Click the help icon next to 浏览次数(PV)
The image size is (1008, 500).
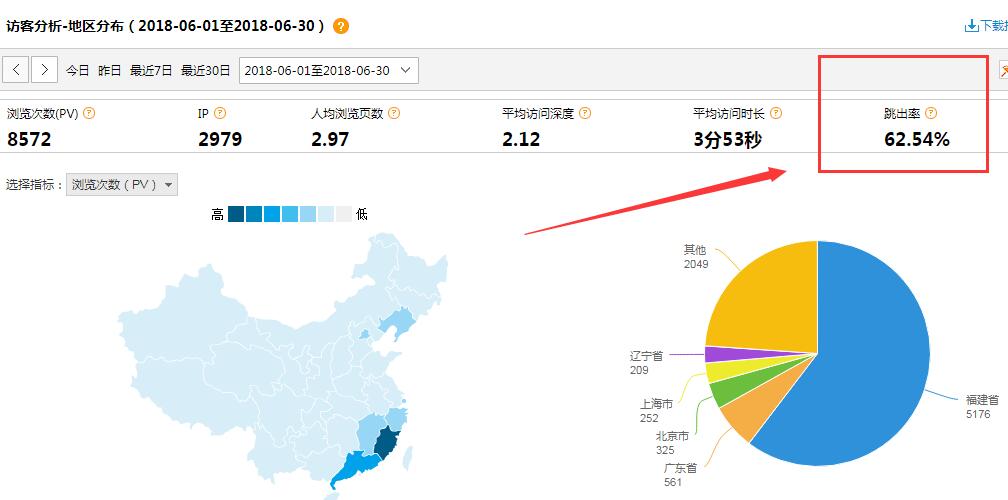coord(90,114)
